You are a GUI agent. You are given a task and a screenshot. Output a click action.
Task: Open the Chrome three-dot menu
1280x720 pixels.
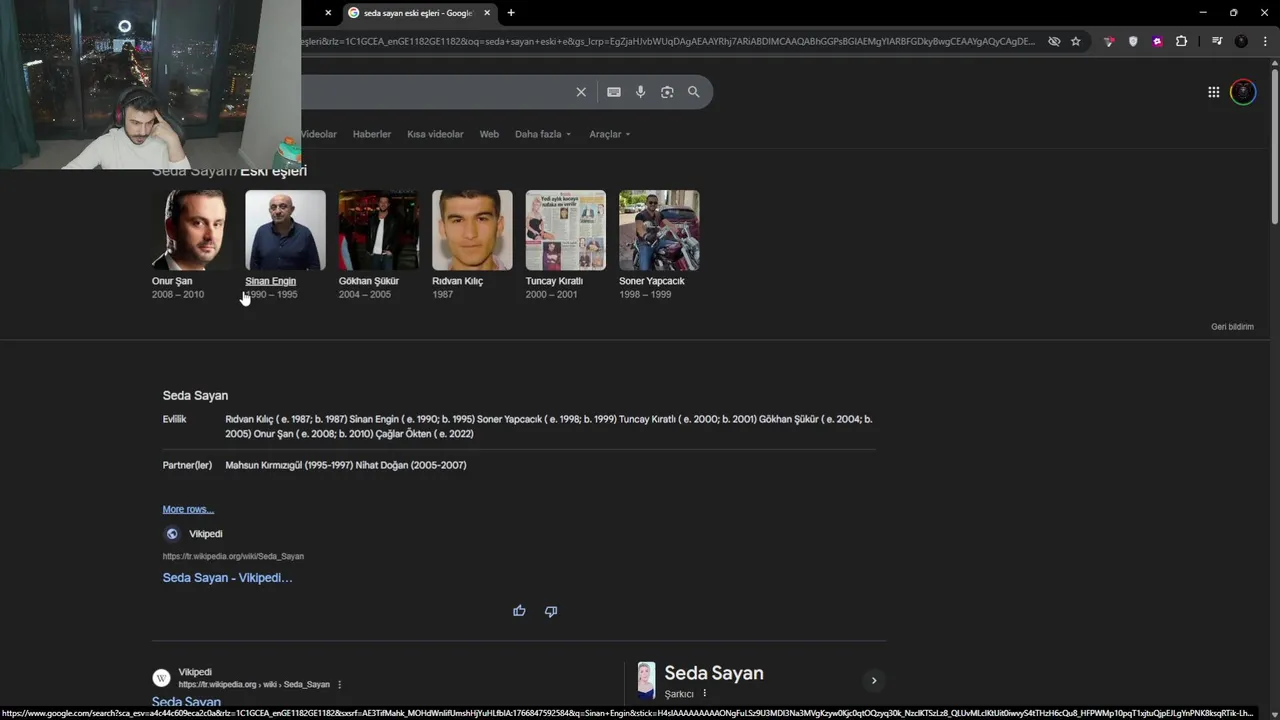(x=1265, y=41)
